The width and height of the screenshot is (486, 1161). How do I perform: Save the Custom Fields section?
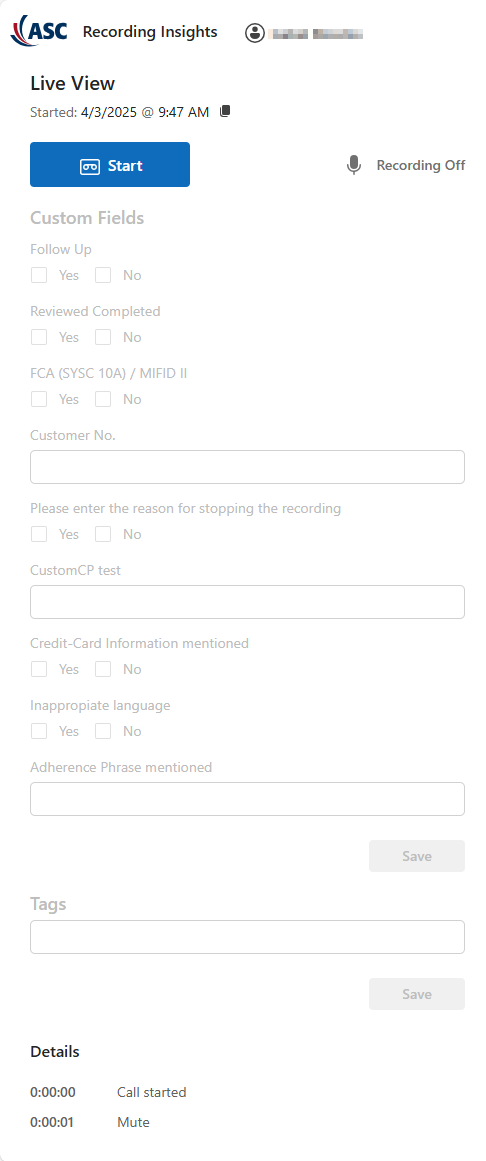tap(417, 856)
